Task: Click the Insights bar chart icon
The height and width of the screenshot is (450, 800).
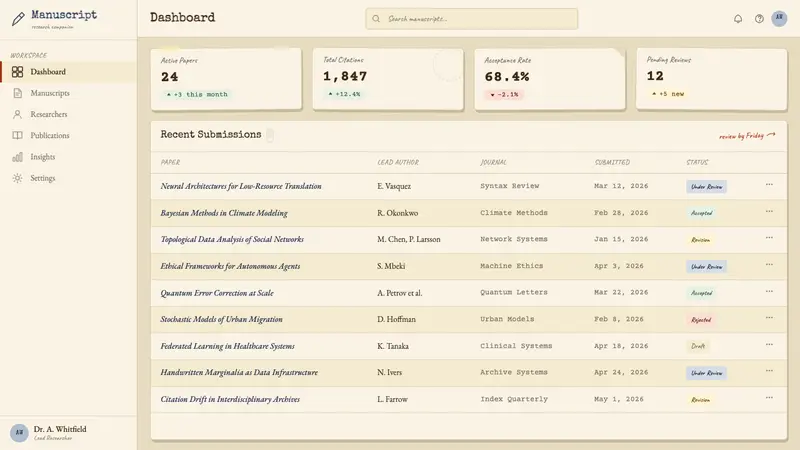Action: (x=17, y=157)
